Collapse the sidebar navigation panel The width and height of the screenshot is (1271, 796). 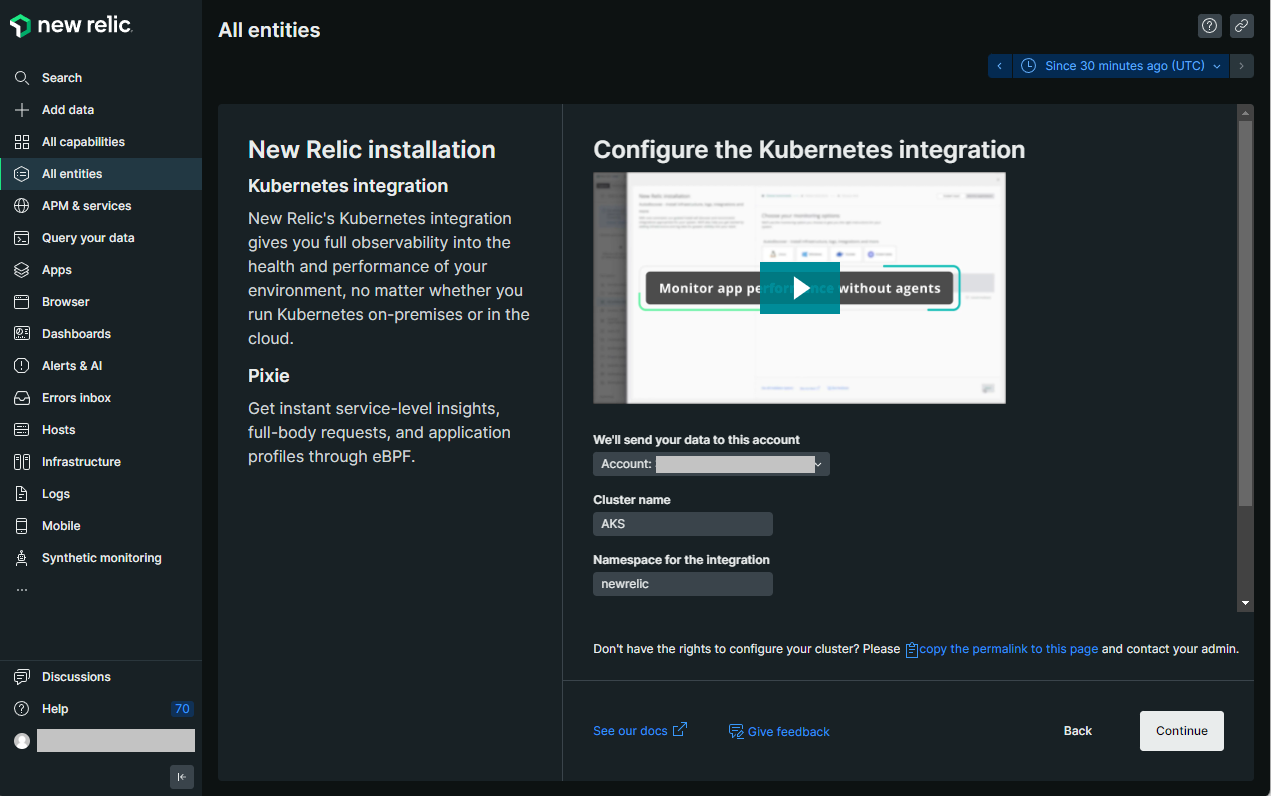click(x=181, y=777)
